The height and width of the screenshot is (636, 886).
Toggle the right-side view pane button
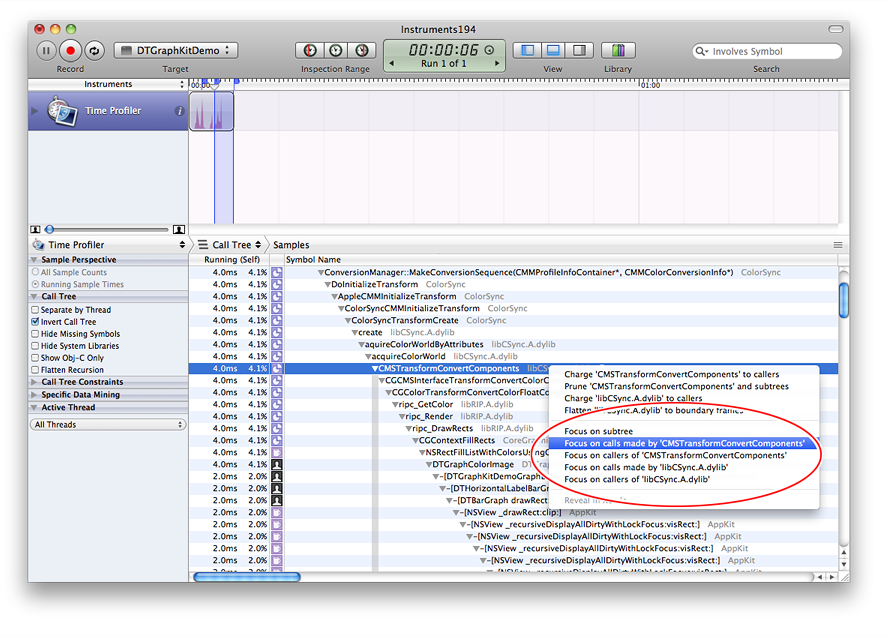[577, 50]
